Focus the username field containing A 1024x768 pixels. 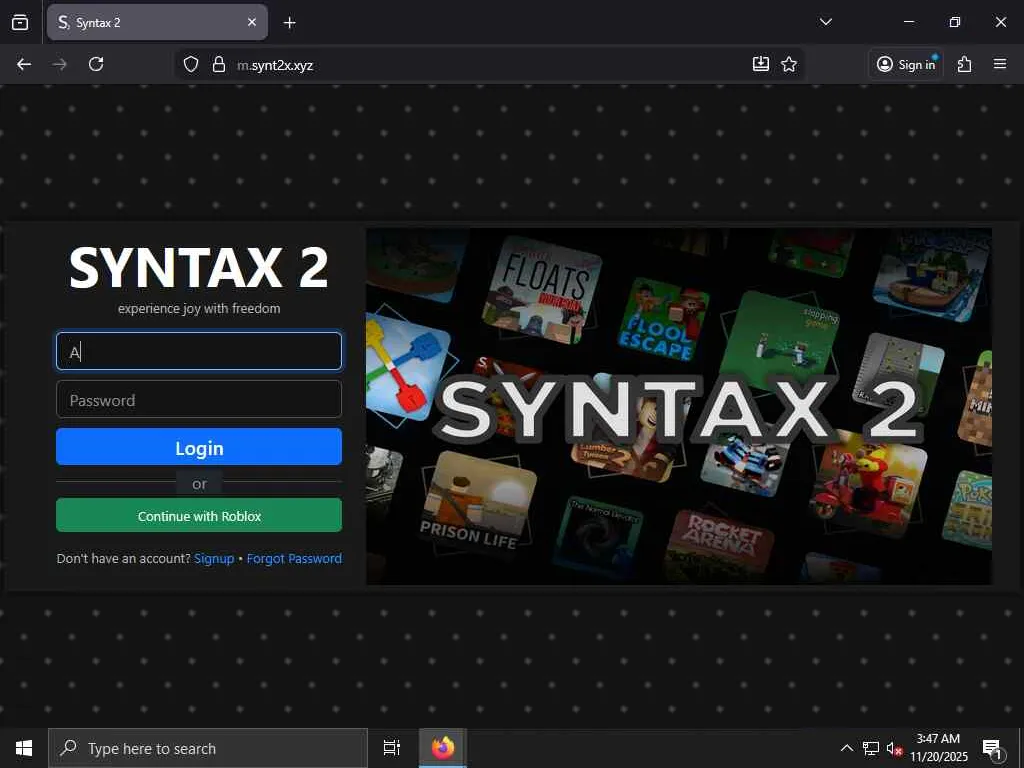[199, 351]
